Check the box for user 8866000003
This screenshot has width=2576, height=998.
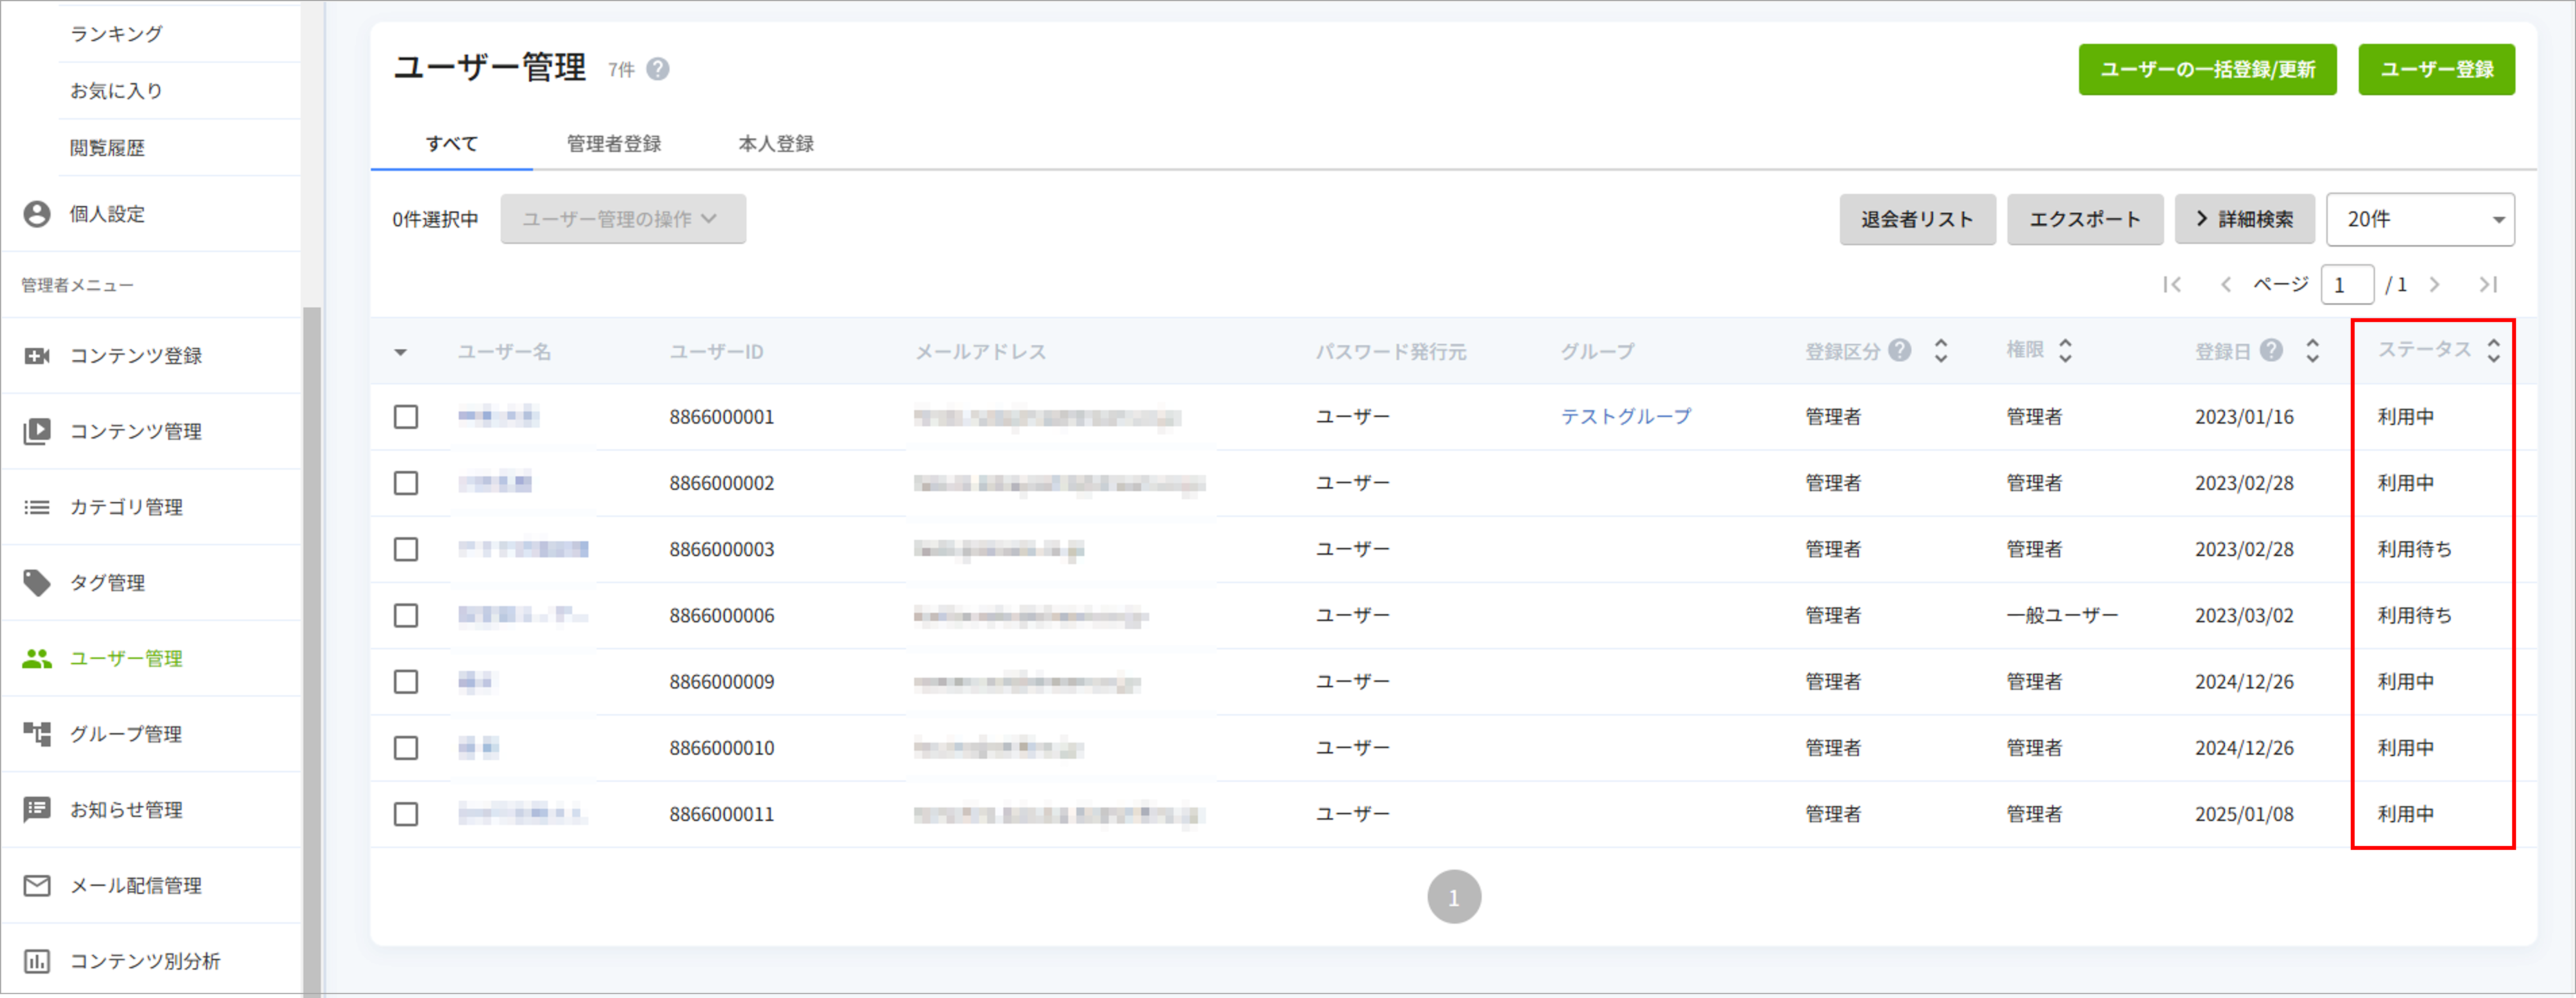[x=406, y=549]
